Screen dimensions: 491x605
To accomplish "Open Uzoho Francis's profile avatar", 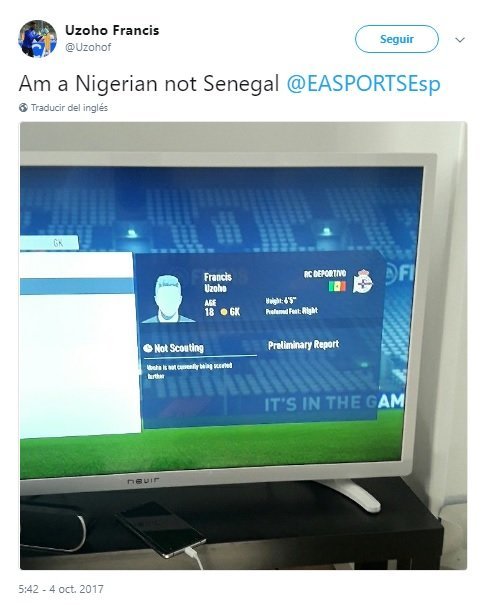I will [x=37, y=39].
